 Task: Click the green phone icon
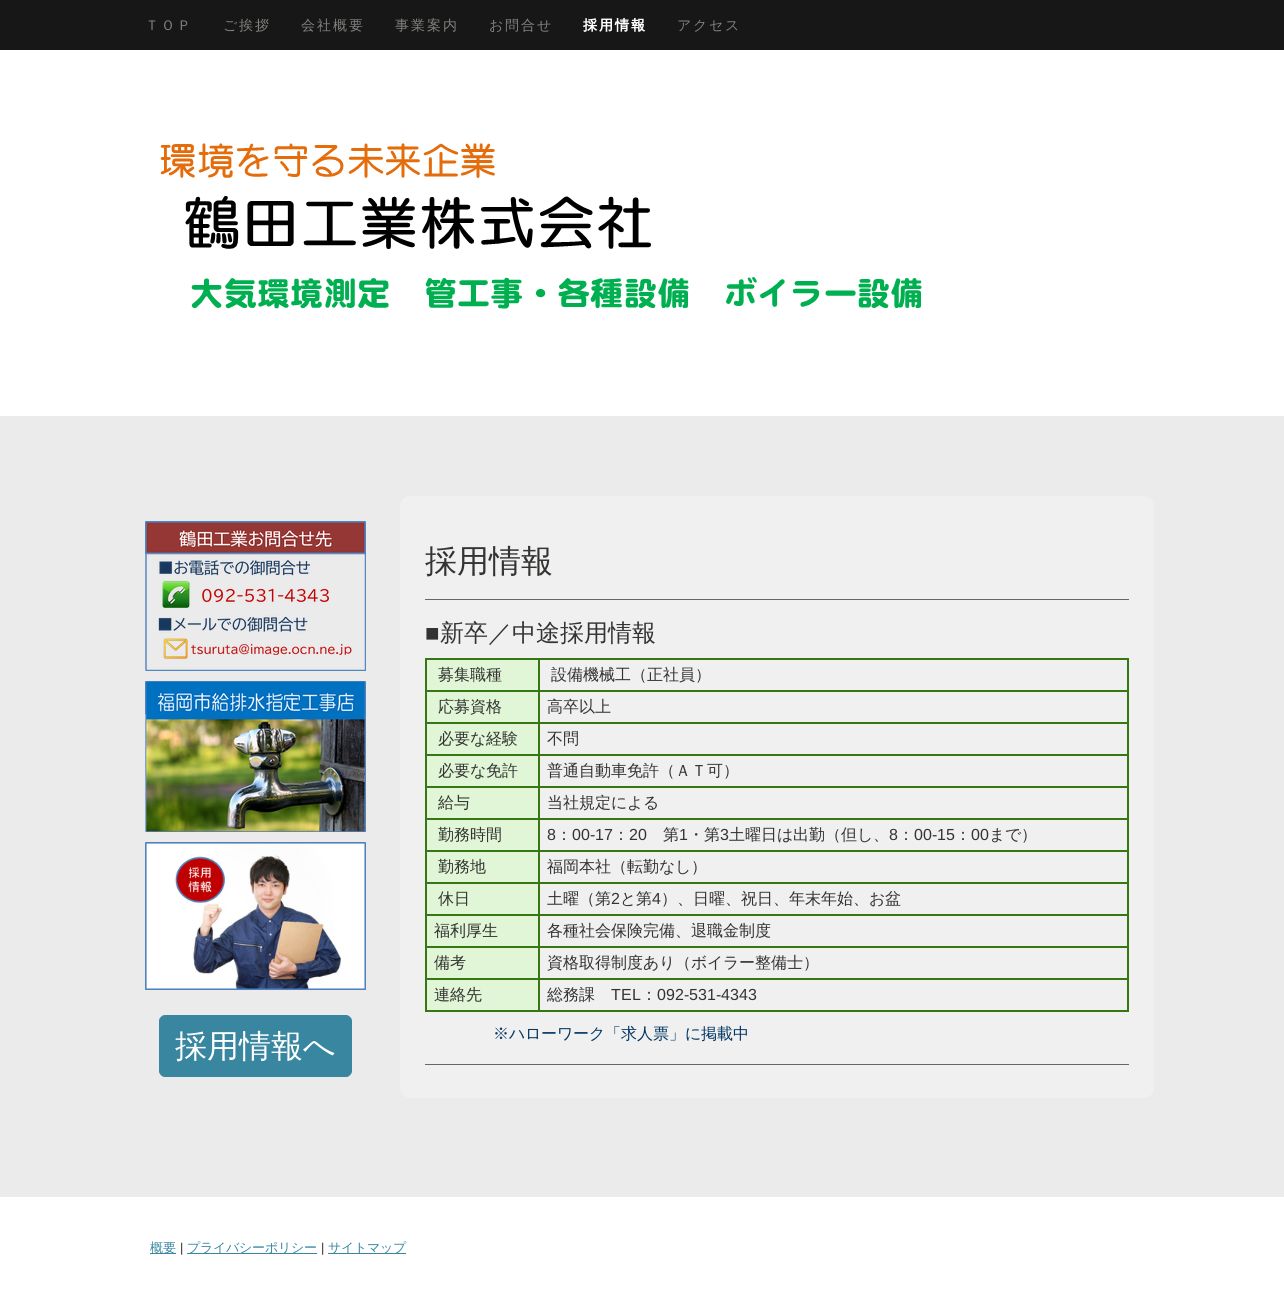pos(176,595)
